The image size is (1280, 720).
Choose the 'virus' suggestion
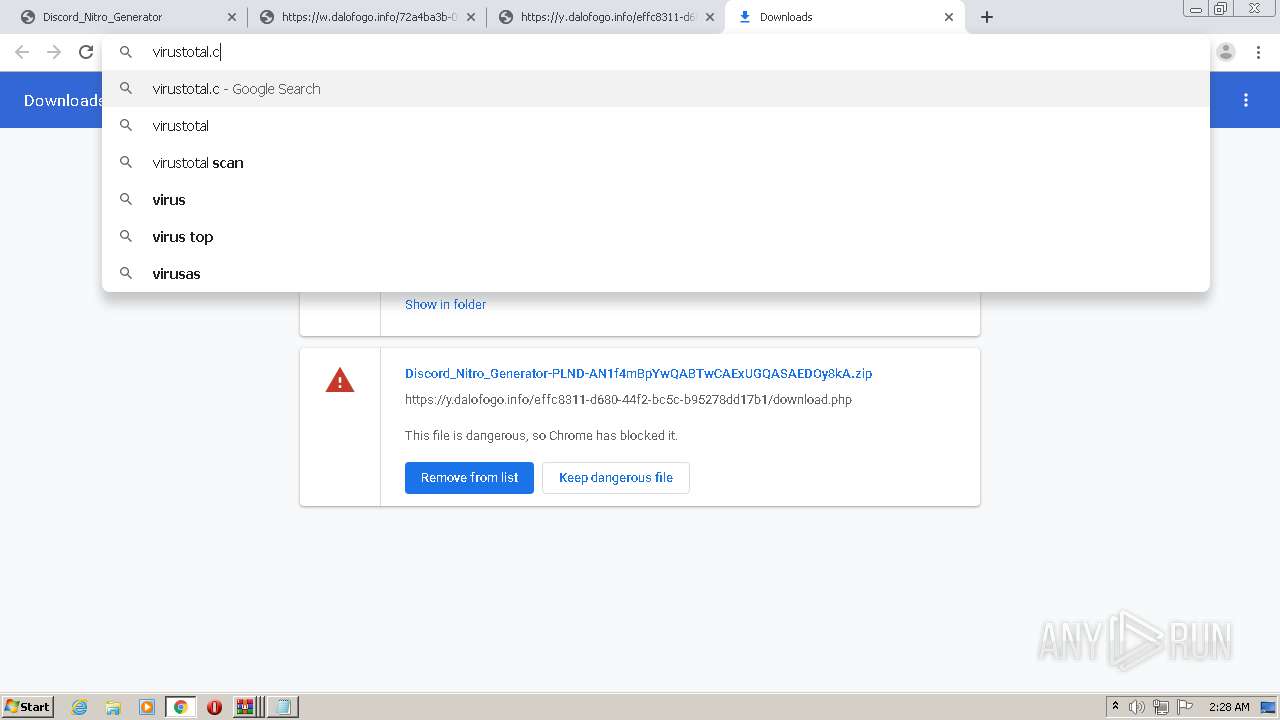(655, 200)
